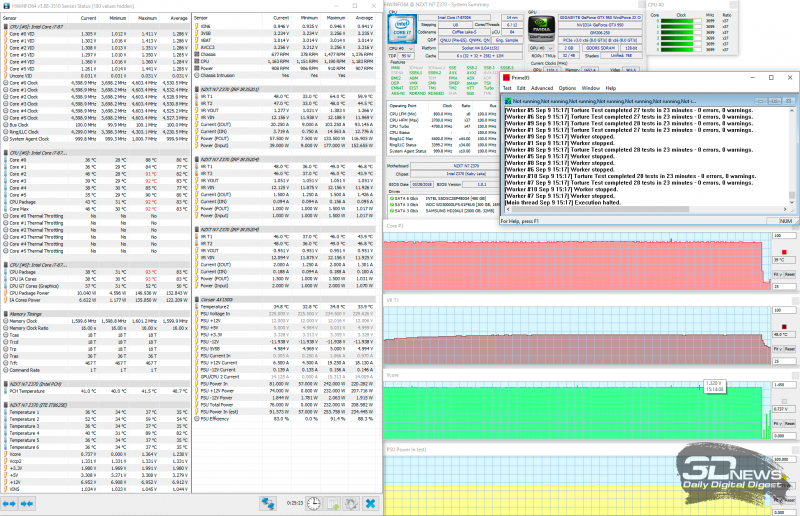
Task: Collapse the first CPU [#0] Intel Core group
Action: (6, 27)
